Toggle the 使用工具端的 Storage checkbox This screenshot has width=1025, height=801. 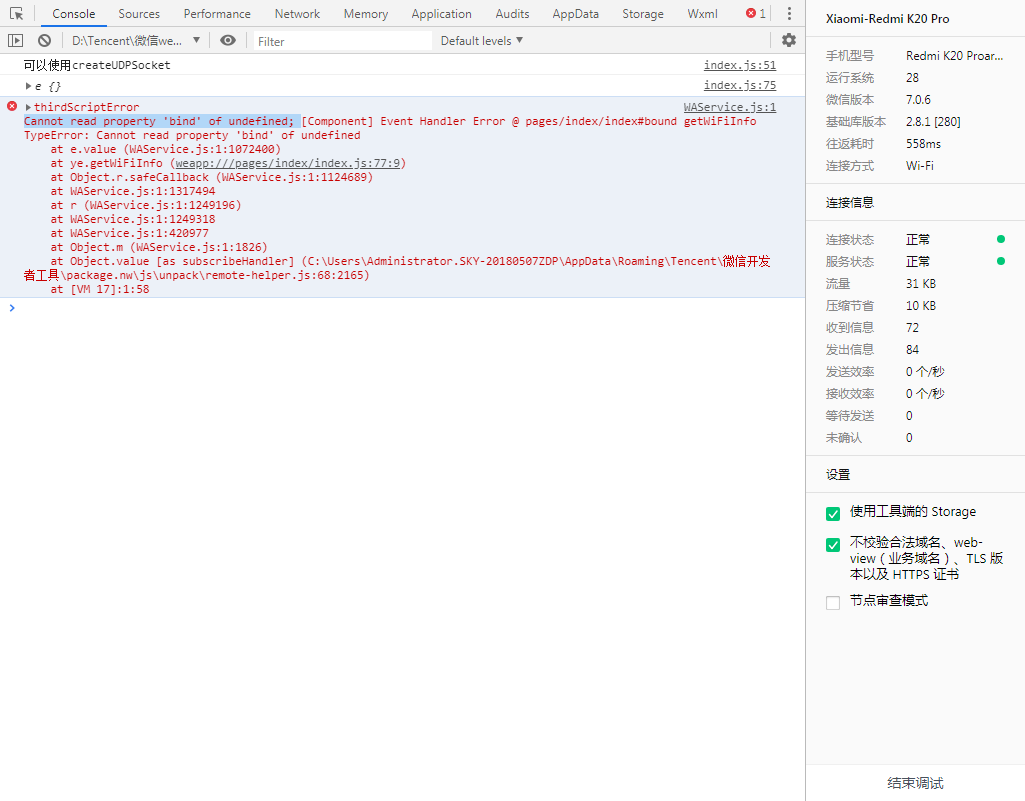[833, 513]
